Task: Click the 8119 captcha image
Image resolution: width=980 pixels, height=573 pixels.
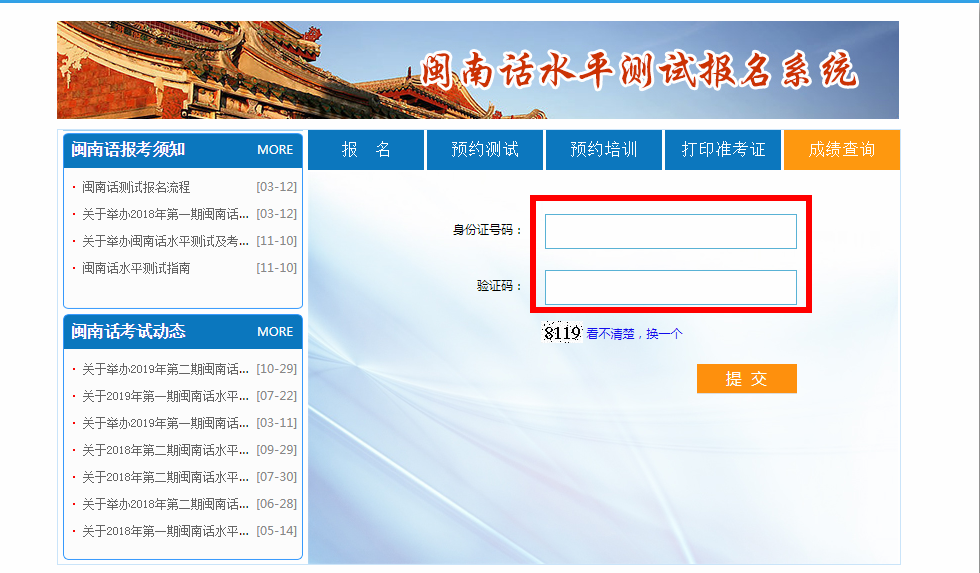Action: click(x=562, y=332)
